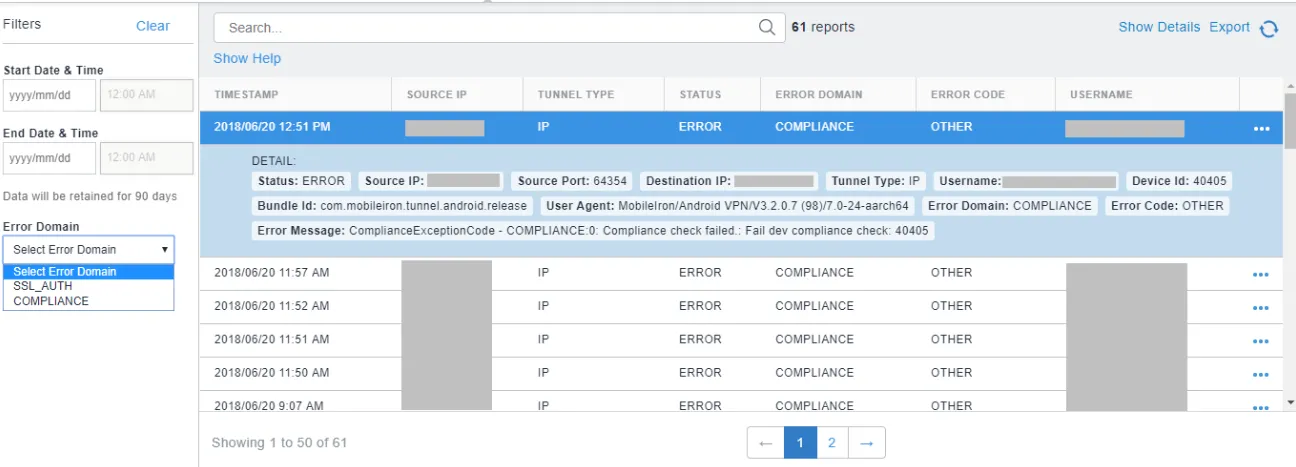1296x467 pixels.
Task: Click Show Details link
Action: (x=1159, y=27)
